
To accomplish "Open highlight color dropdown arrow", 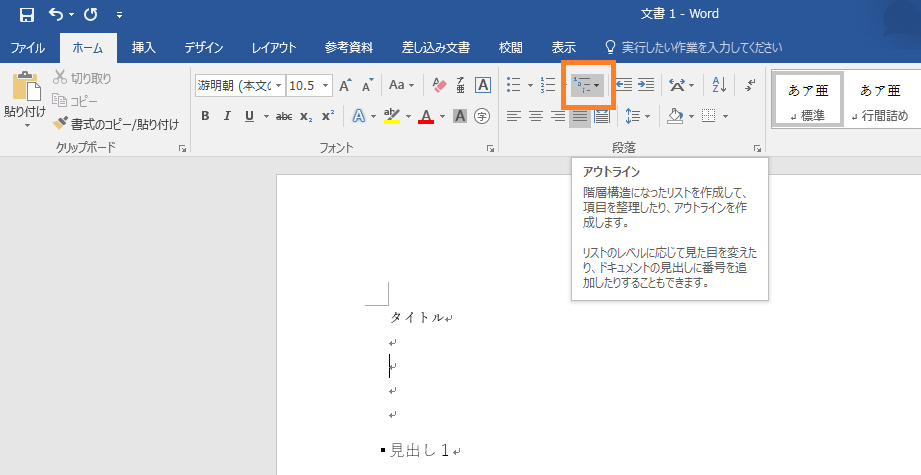I will click(x=408, y=117).
